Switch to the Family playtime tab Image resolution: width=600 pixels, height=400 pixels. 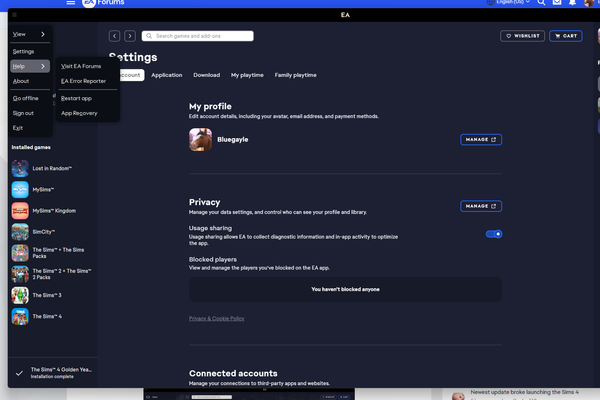tap(295, 75)
